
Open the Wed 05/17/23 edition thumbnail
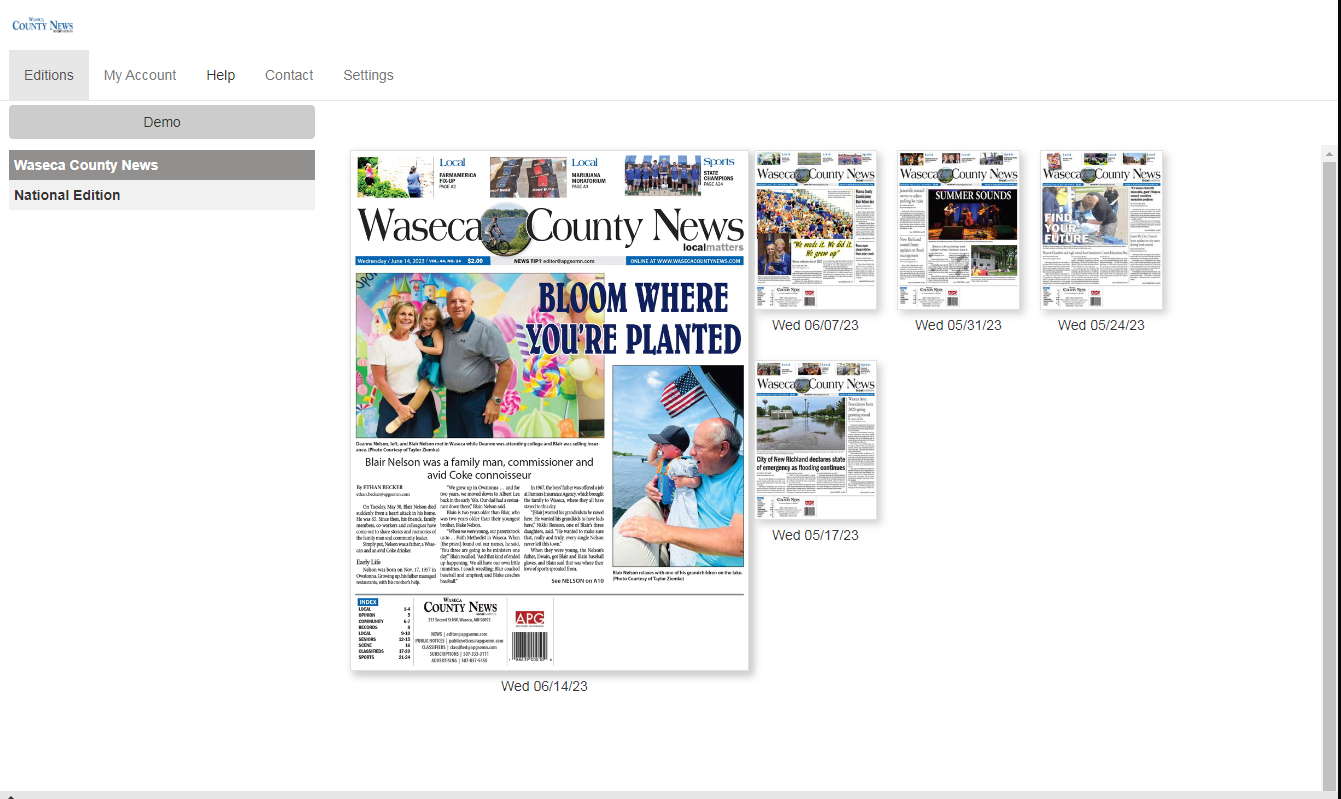pos(816,440)
